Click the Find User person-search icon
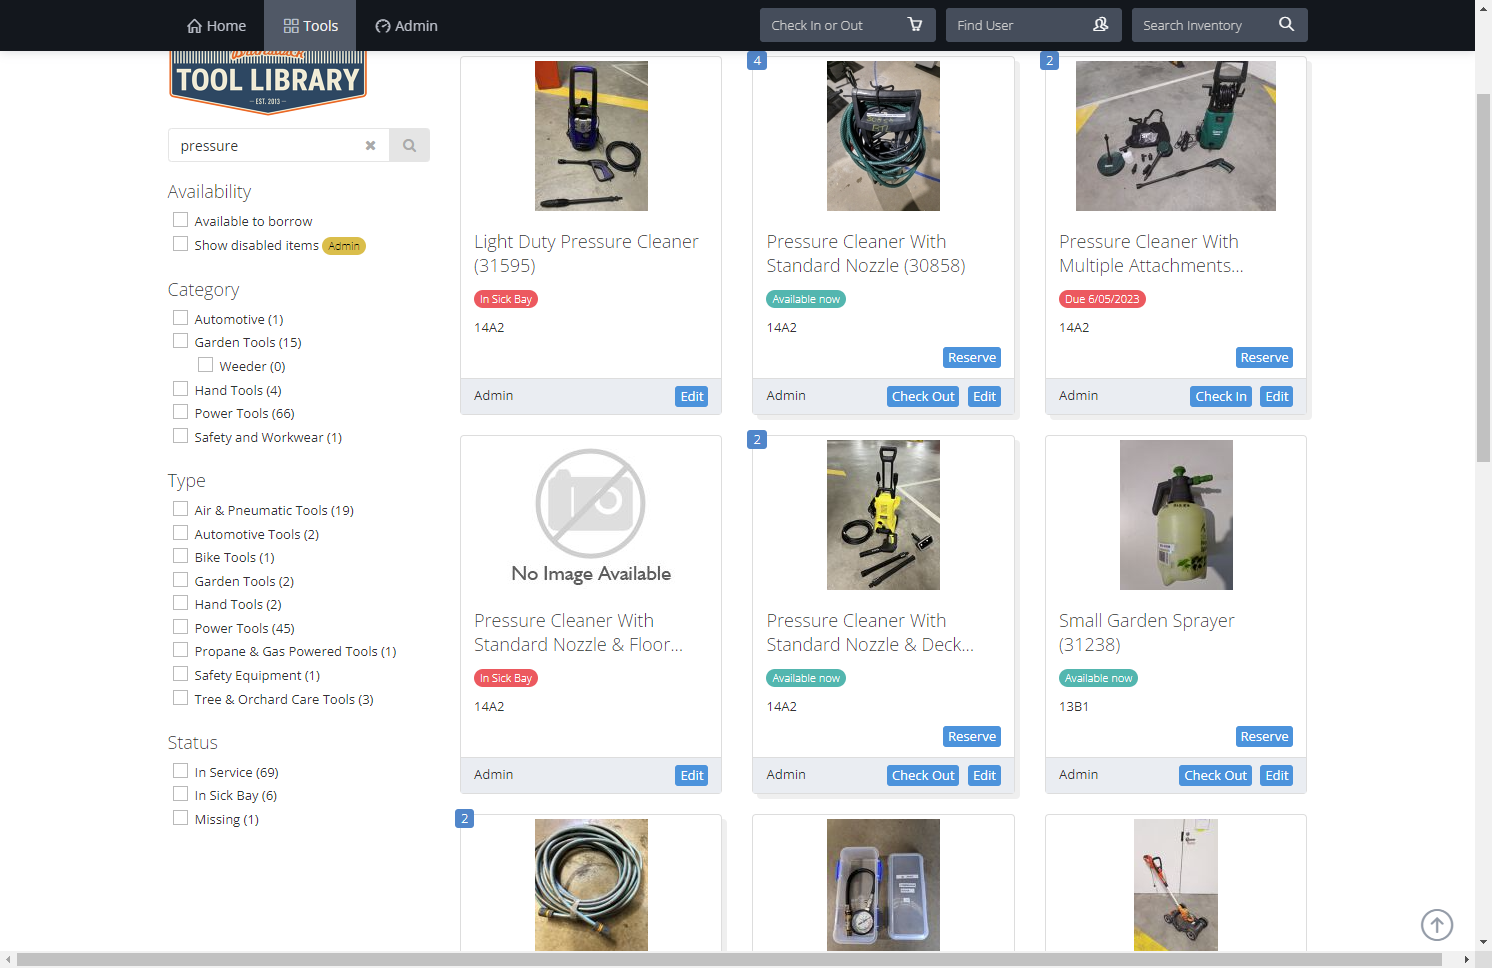The width and height of the screenshot is (1492, 968). pyautogui.click(x=1100, y=25)
